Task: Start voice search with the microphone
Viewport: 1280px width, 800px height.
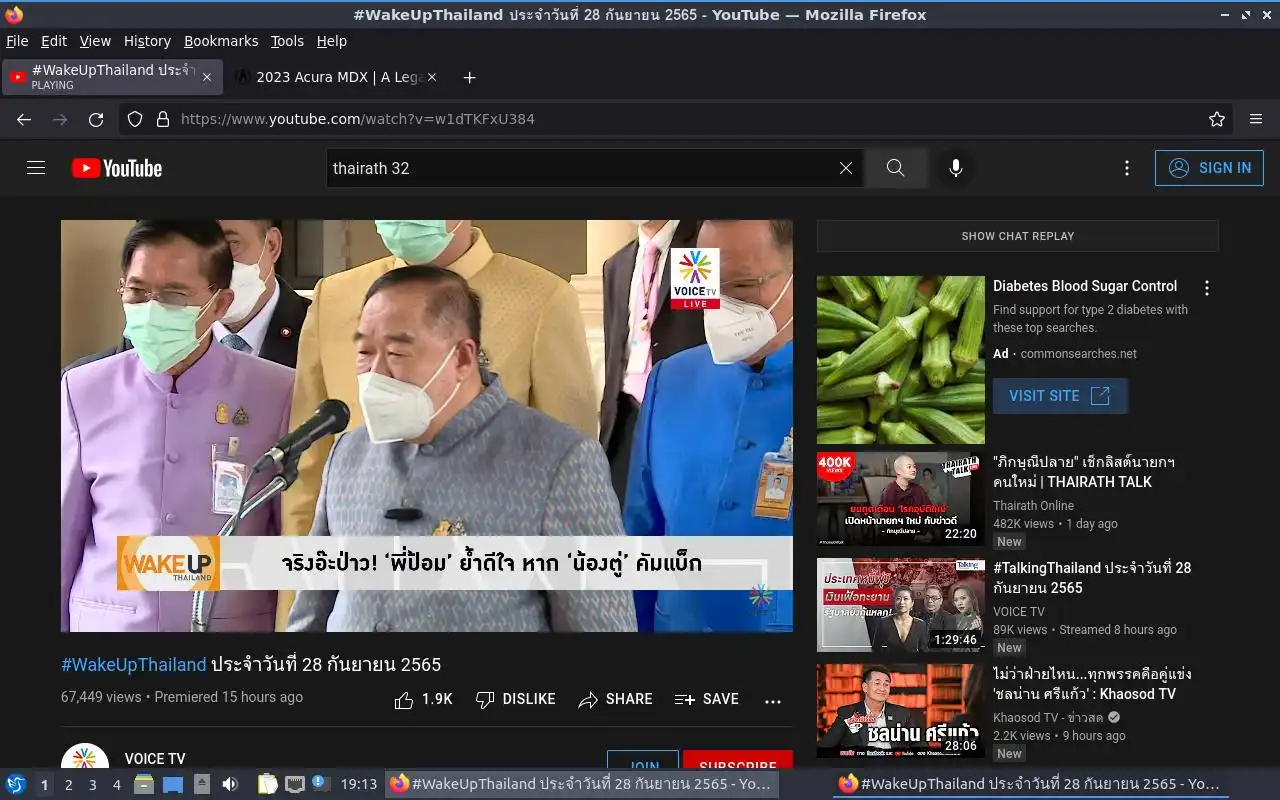Action: coord(956,168)
